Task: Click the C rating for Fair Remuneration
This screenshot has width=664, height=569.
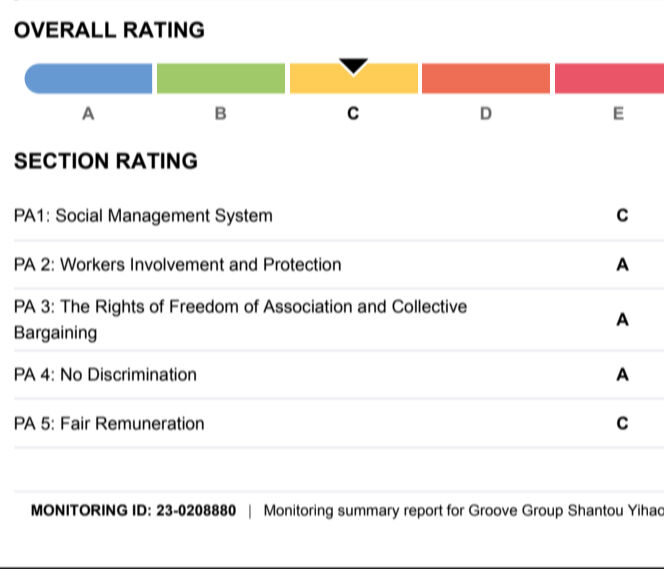Action: point(622,424)
